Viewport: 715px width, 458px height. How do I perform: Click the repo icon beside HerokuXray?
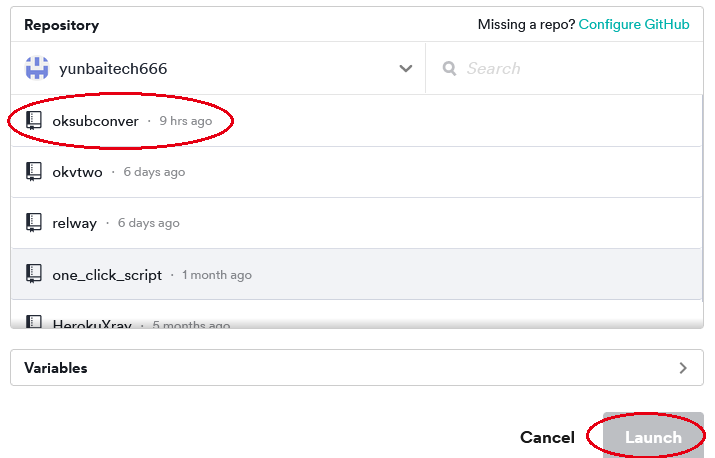(34, 323)
